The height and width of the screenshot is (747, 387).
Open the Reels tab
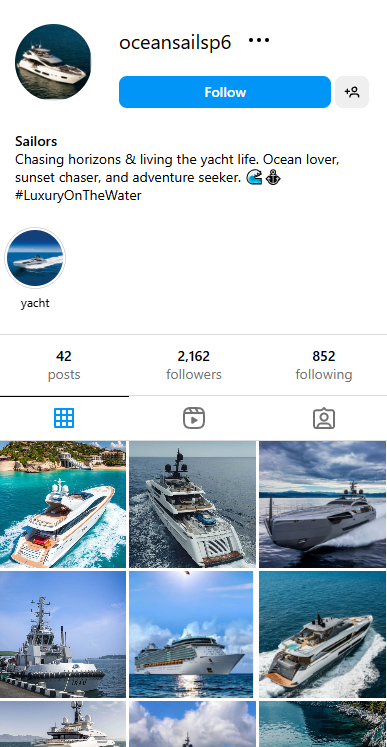[194, 418]
